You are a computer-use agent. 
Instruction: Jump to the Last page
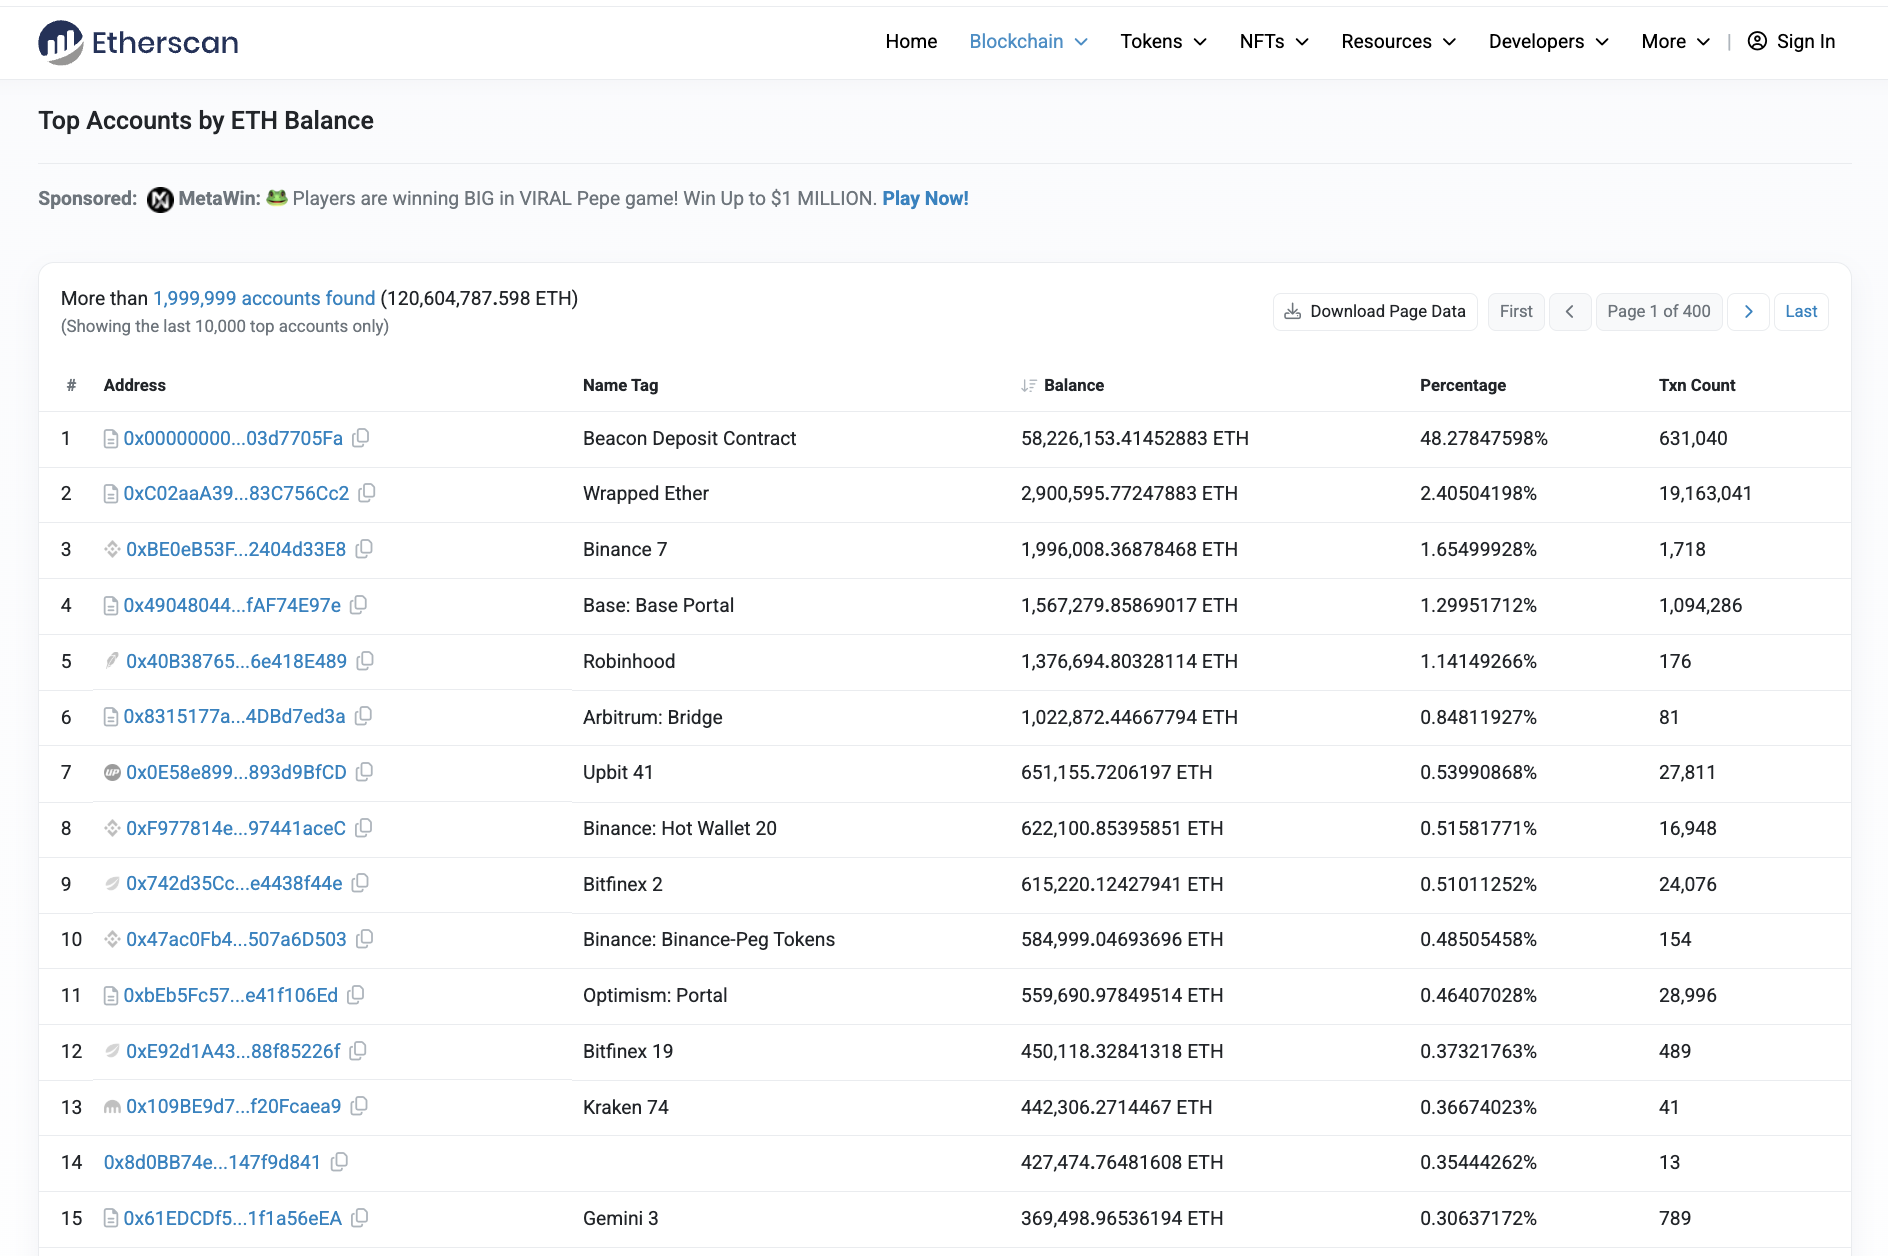coord(1800,311)
